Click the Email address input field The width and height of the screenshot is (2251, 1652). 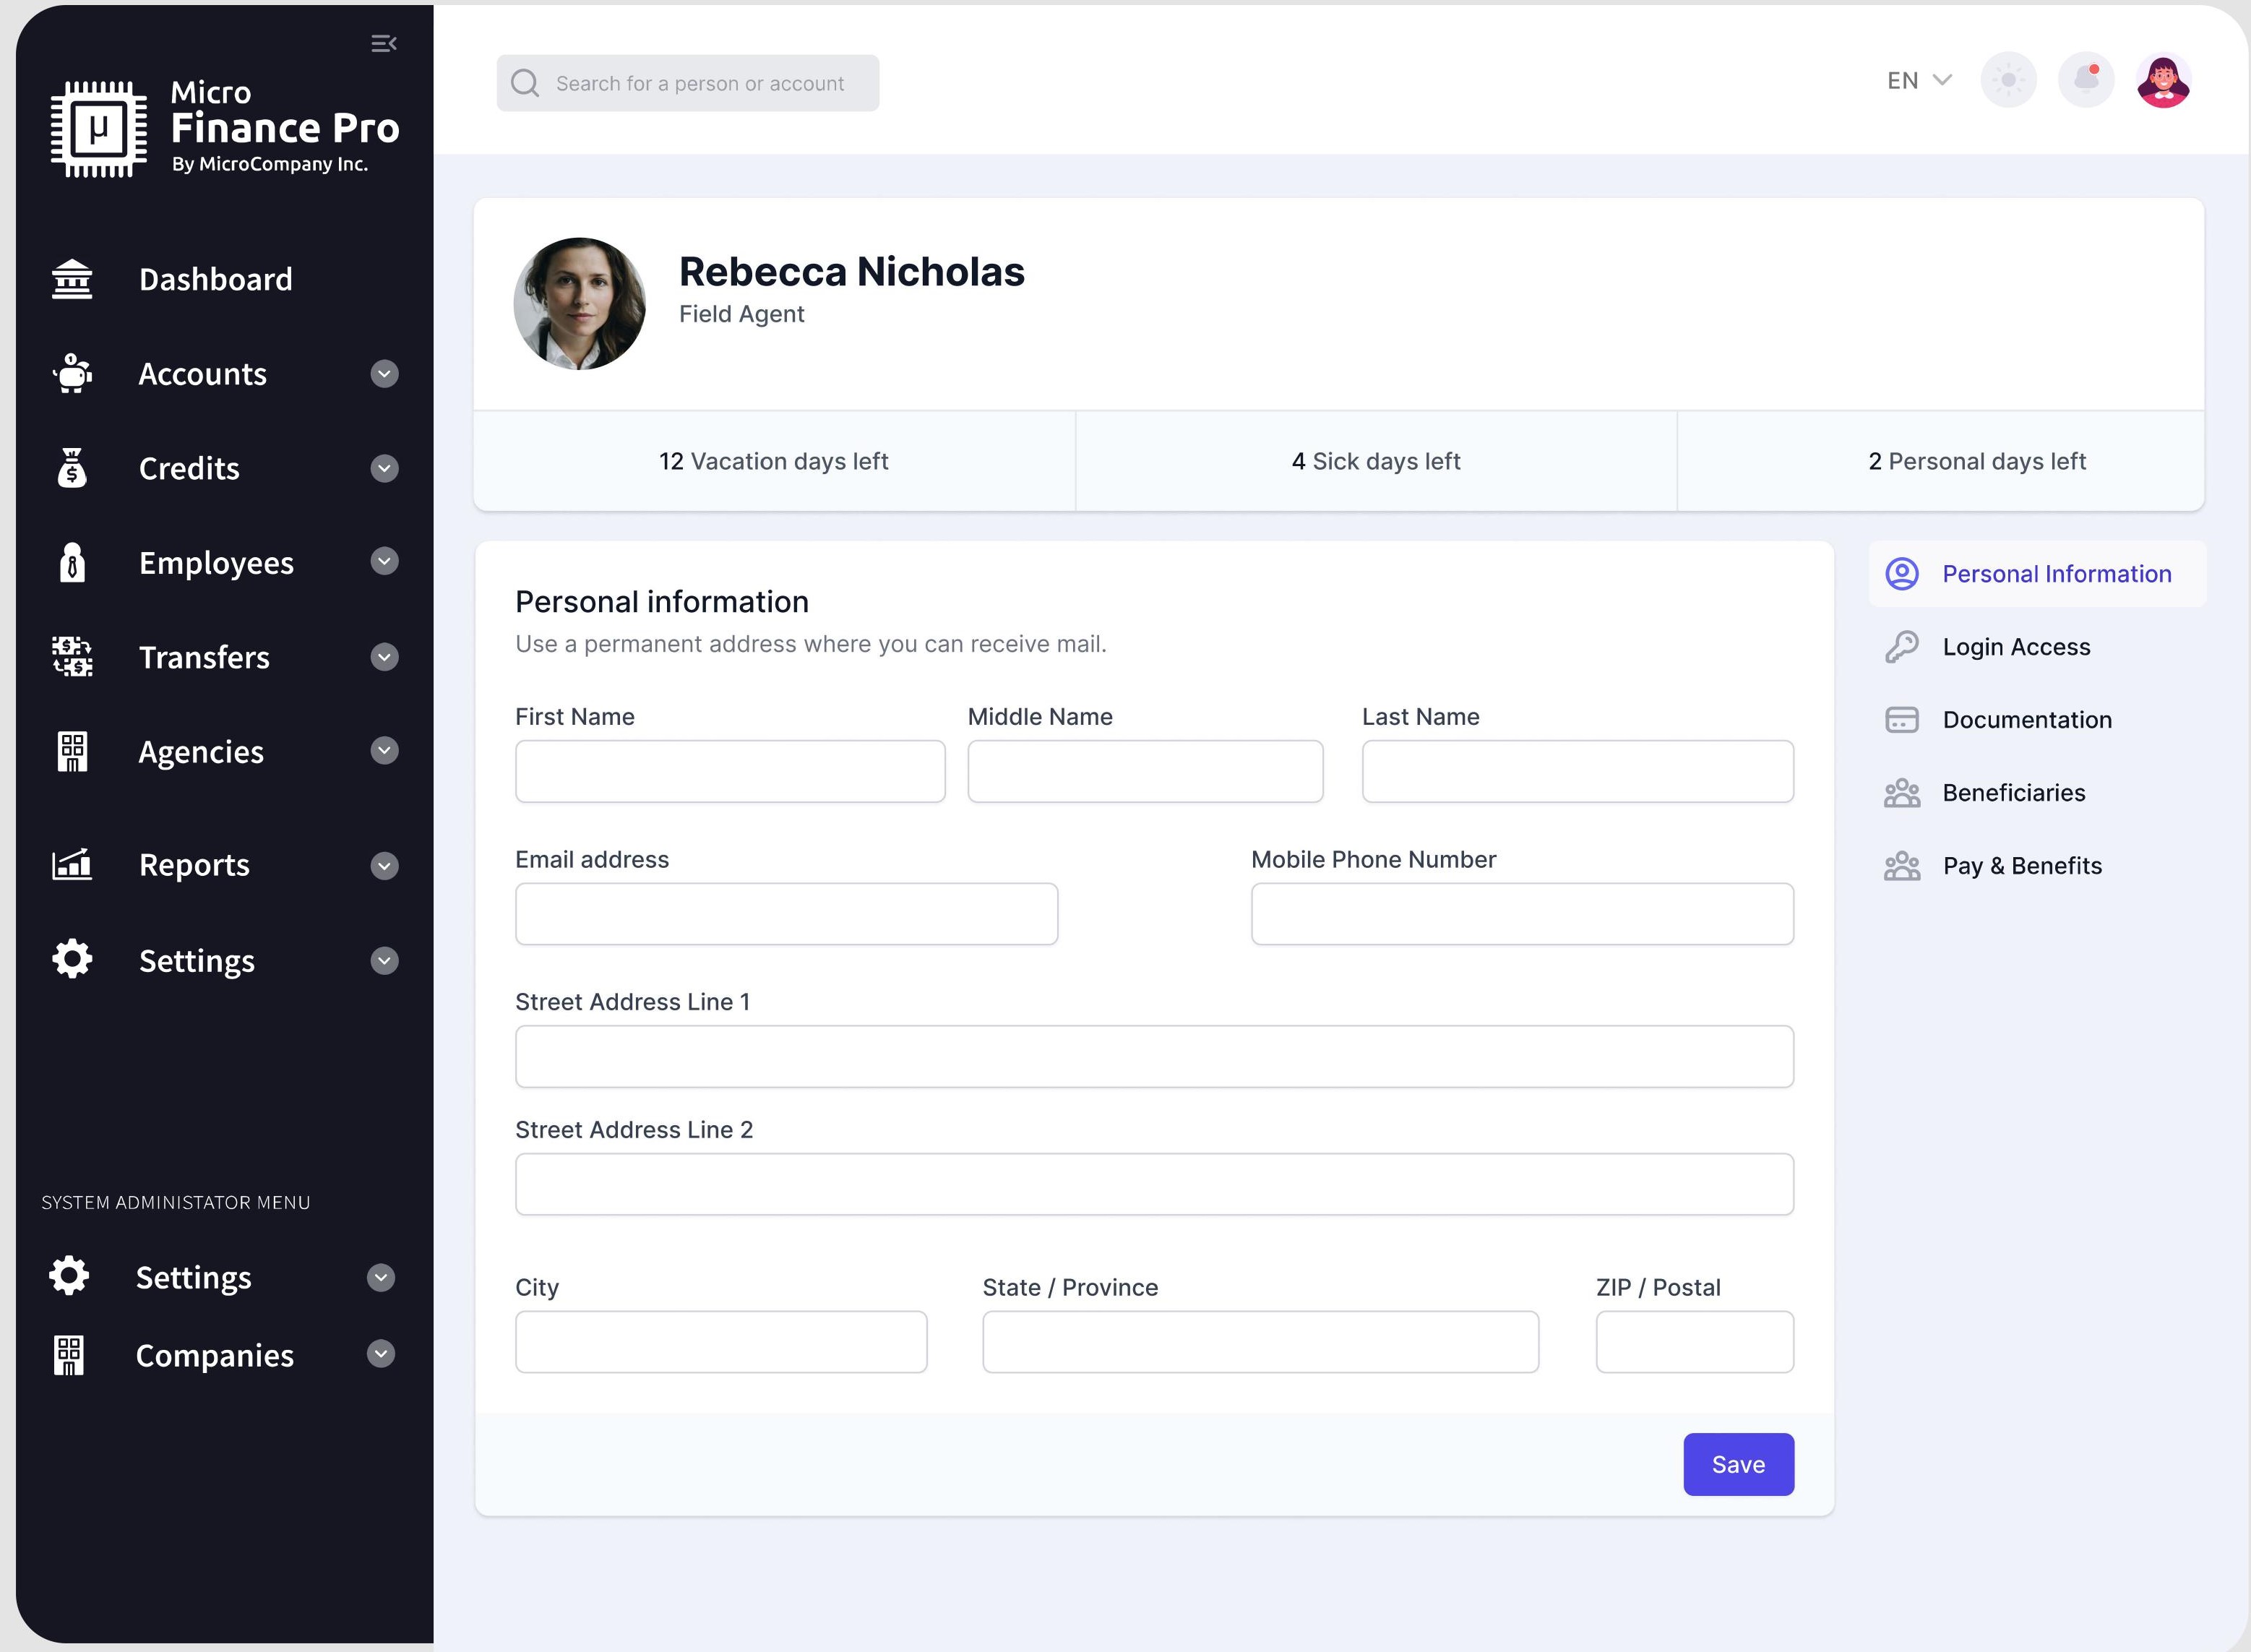point(786,914)
